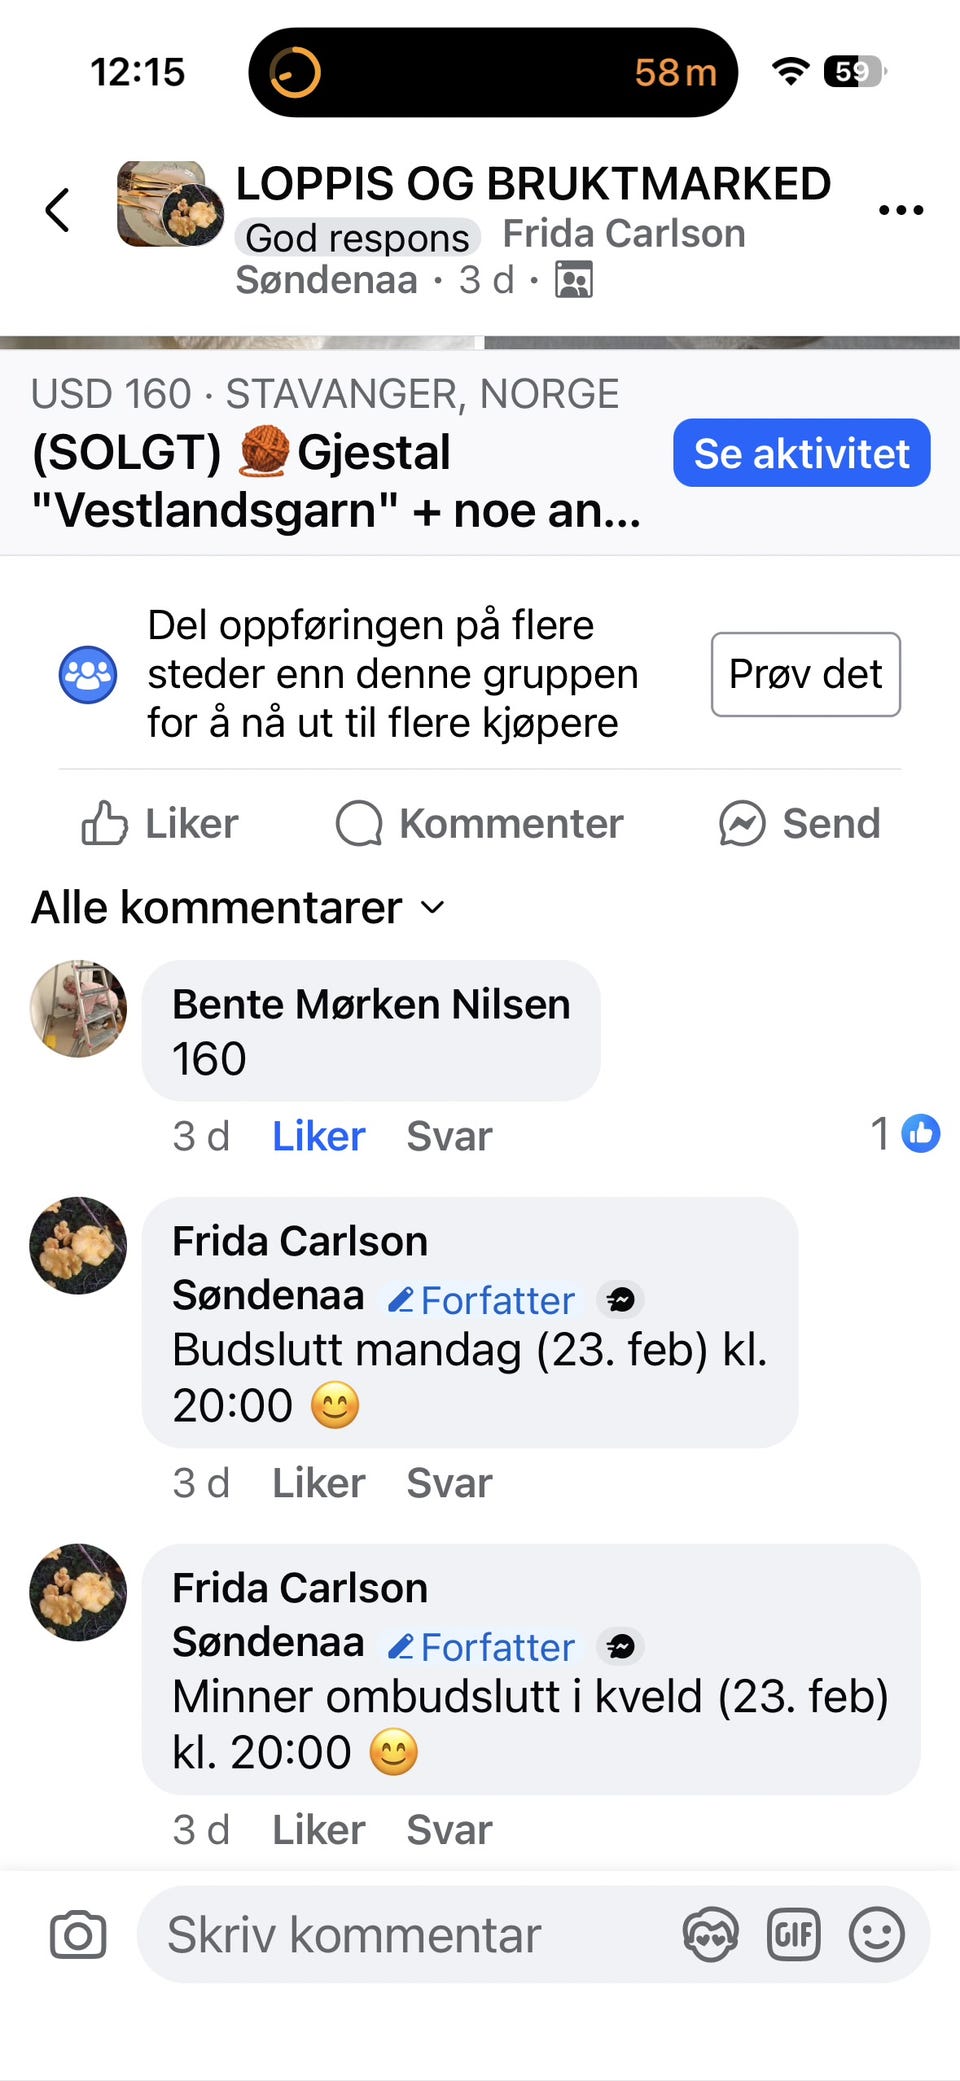
Task: Tap the Send via Messenger icon
Action: (x=742, y=824)
